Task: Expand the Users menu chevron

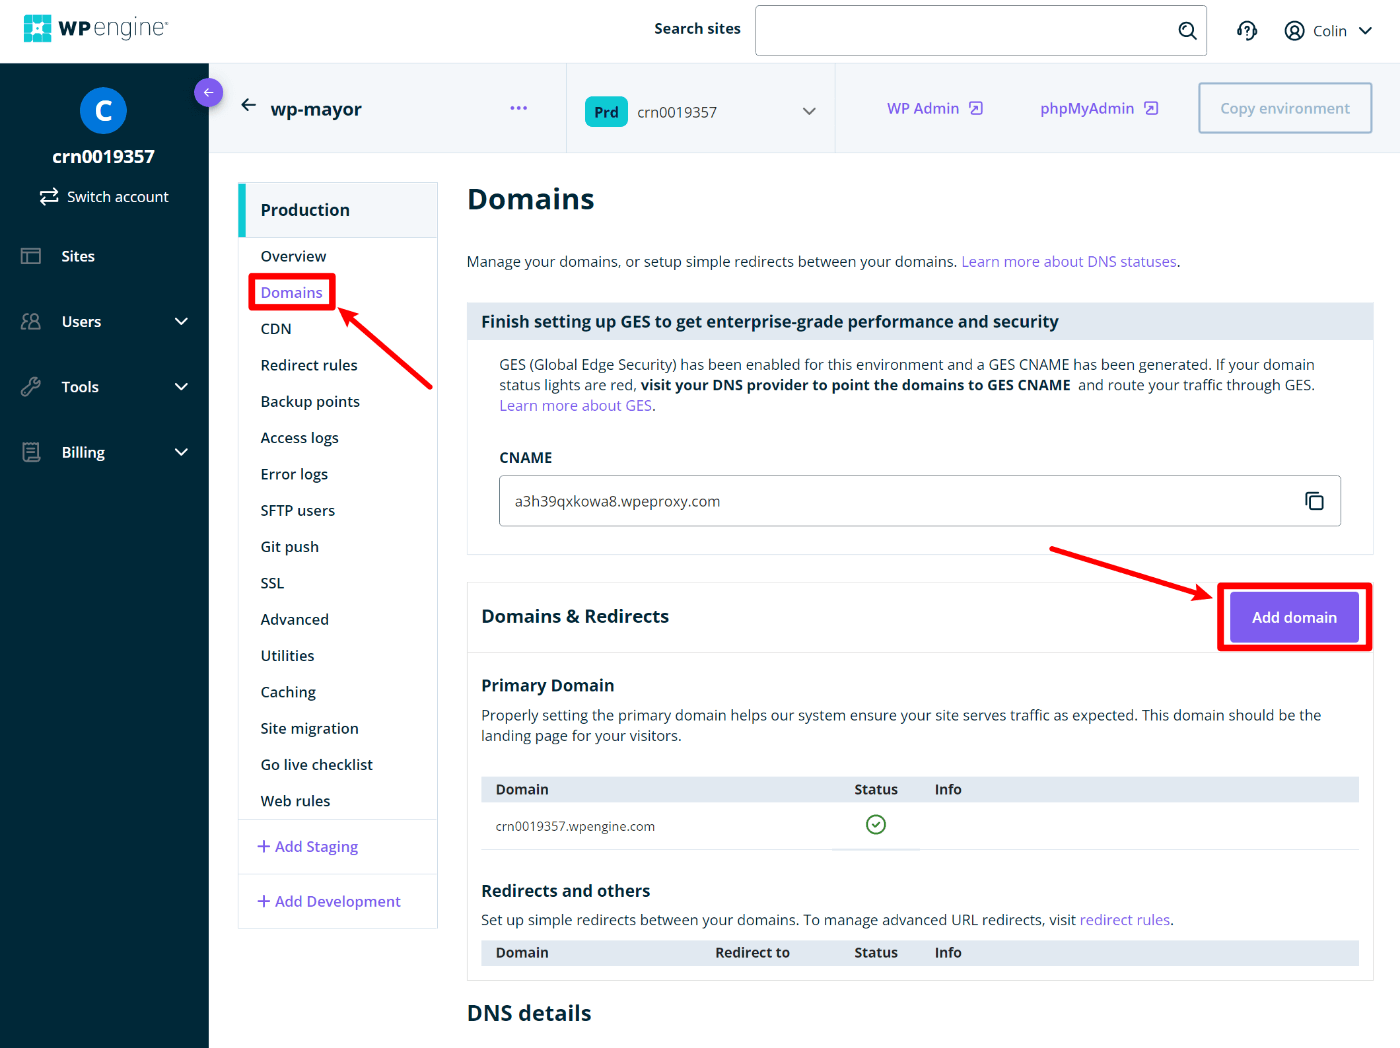Action: coord(181,321)
